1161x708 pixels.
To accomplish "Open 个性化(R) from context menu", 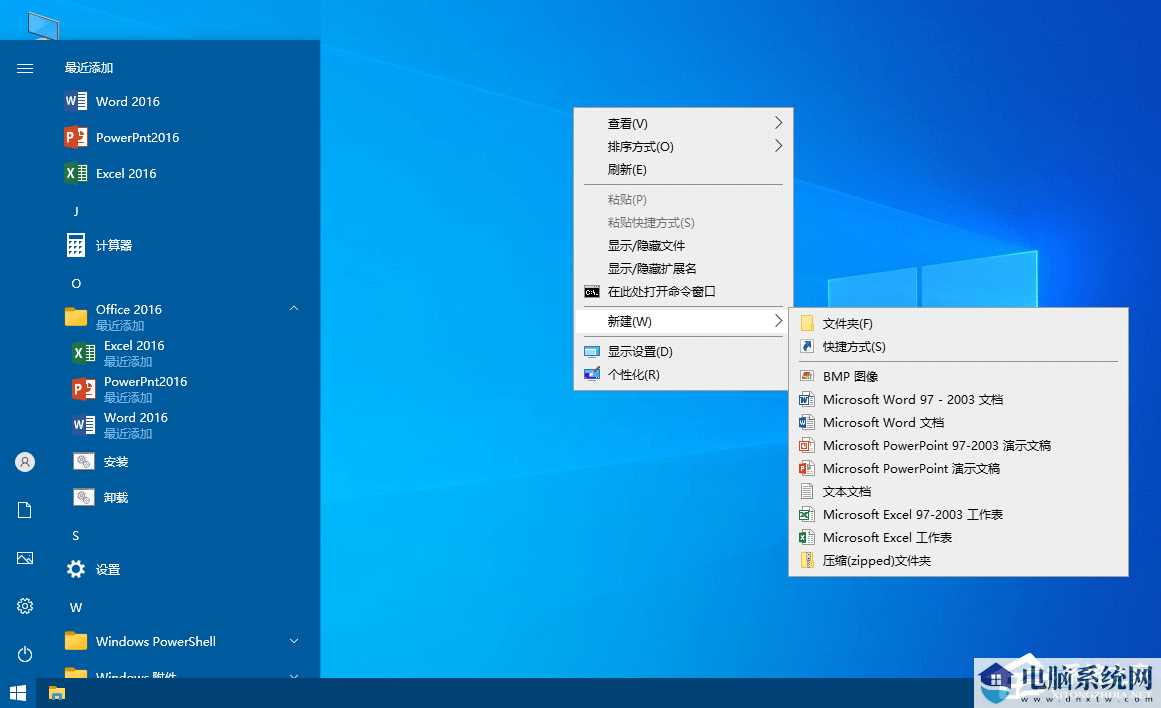I will pos(683,374).
